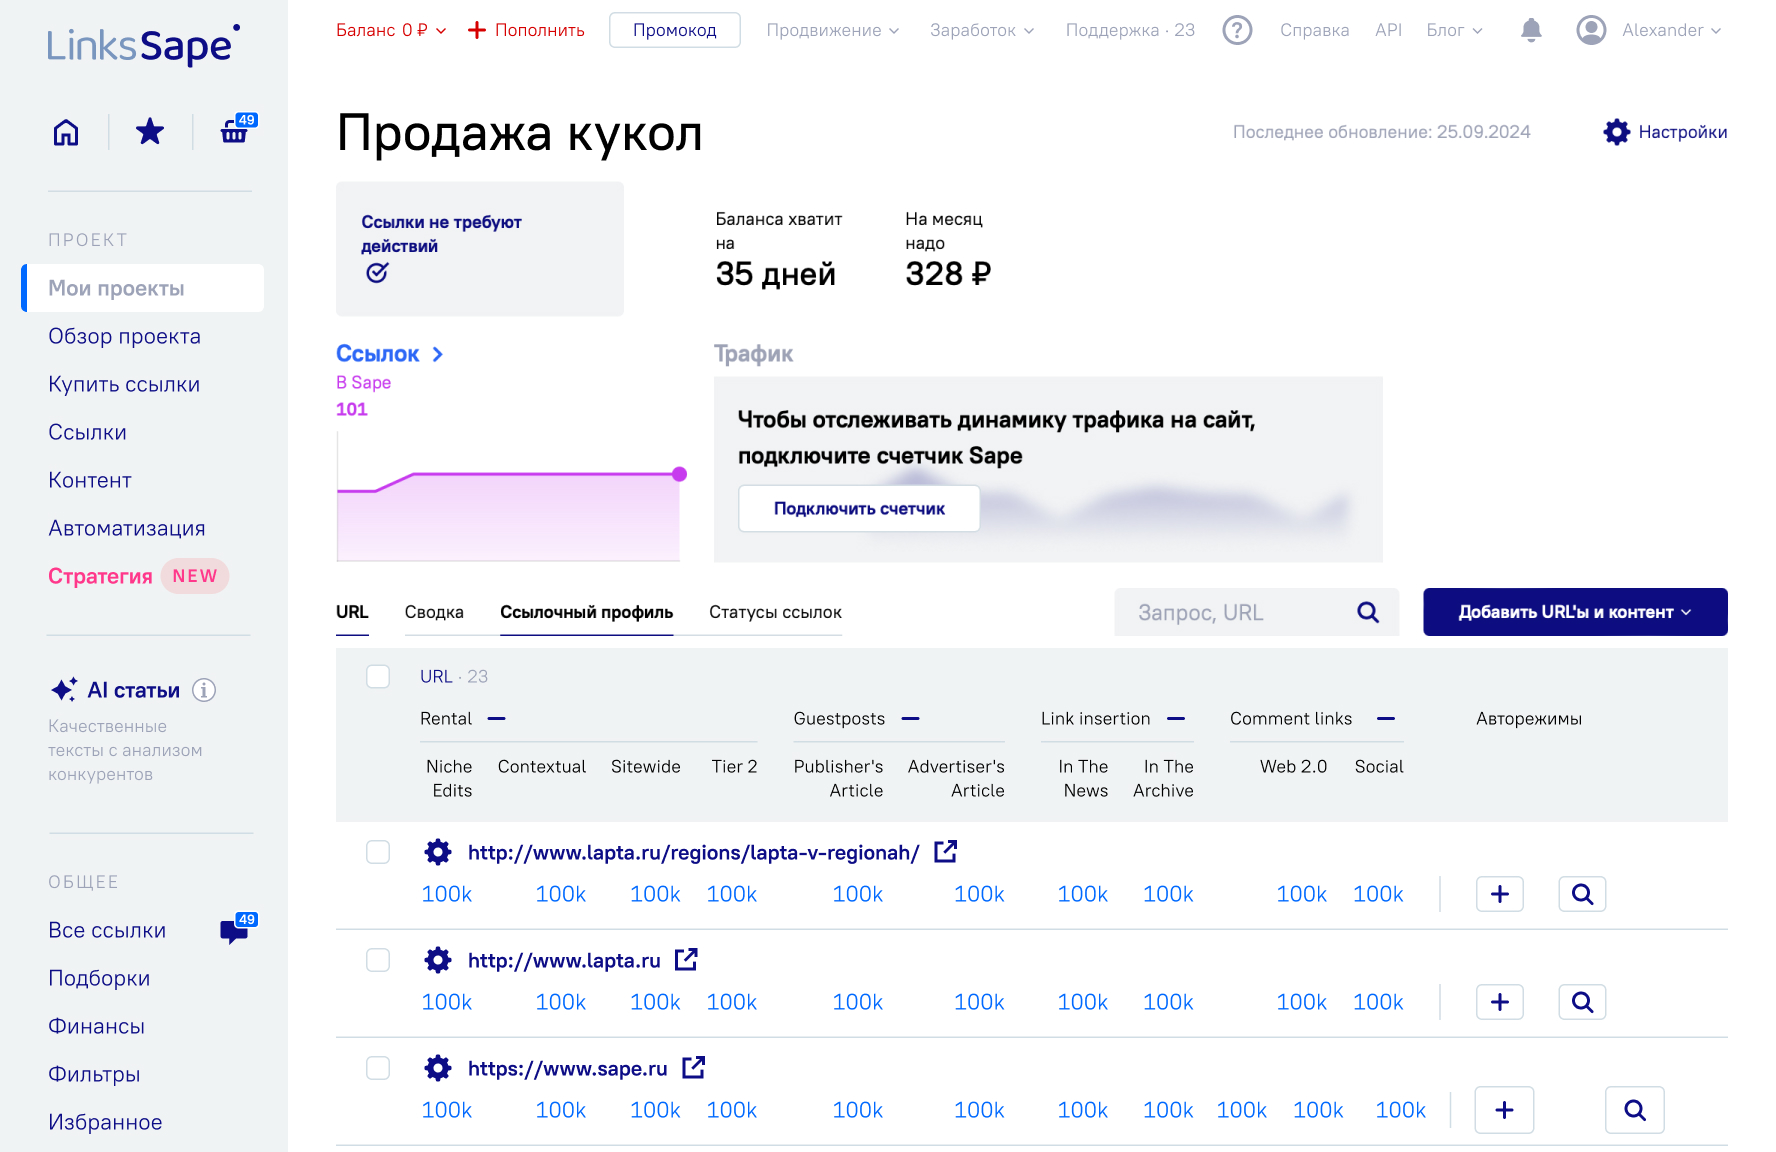Open gear settings for https://www.sape.ru
Screen dimensions: 1776x1152
[438, 1068]
